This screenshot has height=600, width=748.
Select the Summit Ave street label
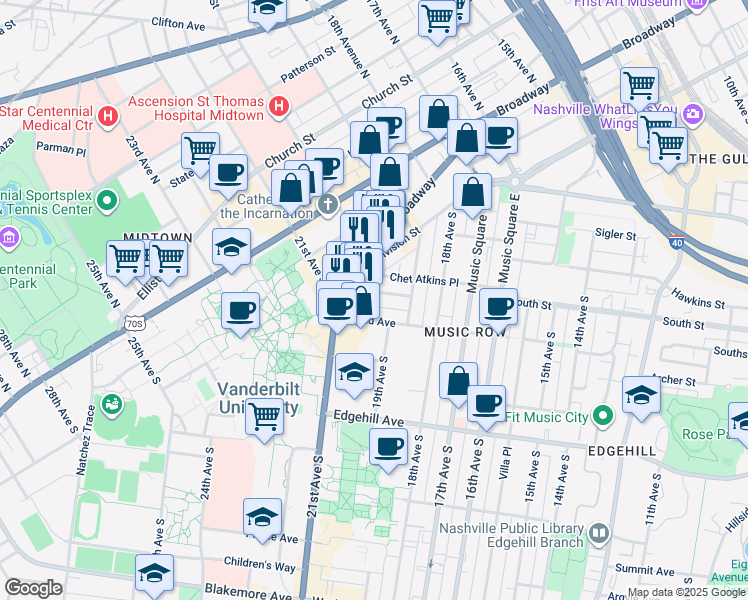[x=644, y=569]
